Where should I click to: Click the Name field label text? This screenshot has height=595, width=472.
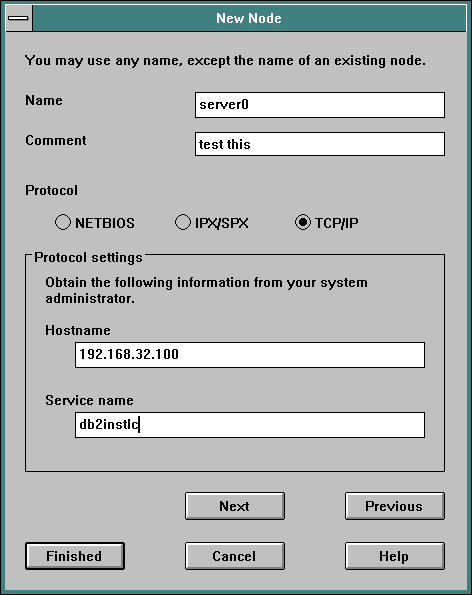(x=44, y=101)
